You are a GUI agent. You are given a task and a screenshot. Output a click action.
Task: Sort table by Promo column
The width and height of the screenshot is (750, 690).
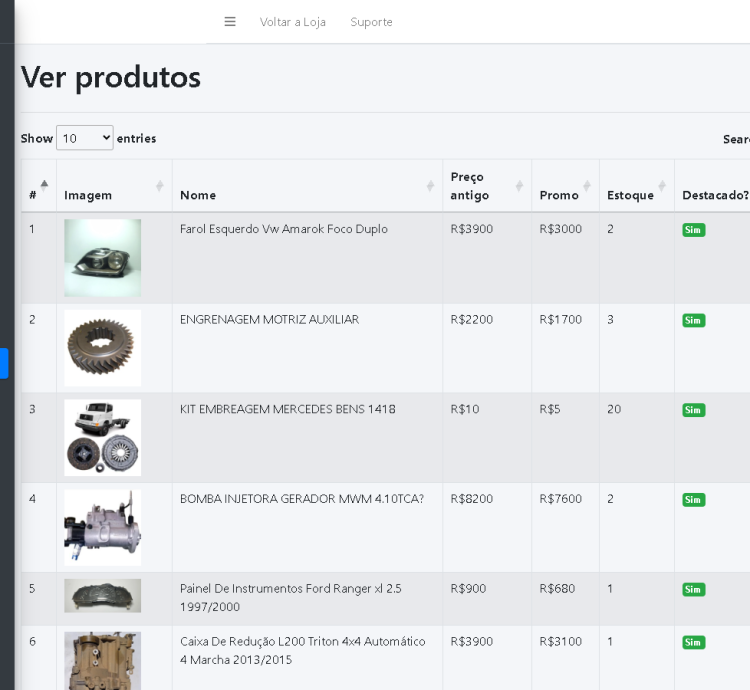click(565, 186)
